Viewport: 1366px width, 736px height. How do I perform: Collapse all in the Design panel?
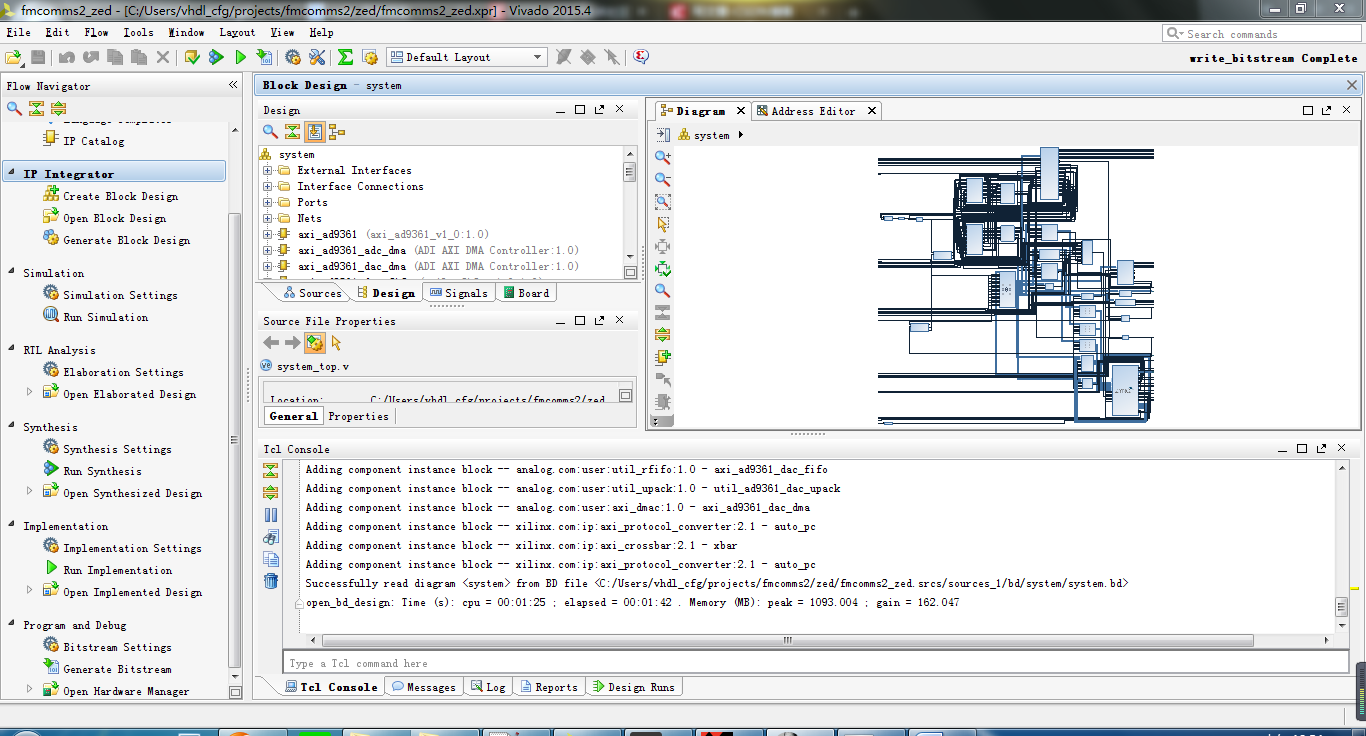[x=292, y=131]
